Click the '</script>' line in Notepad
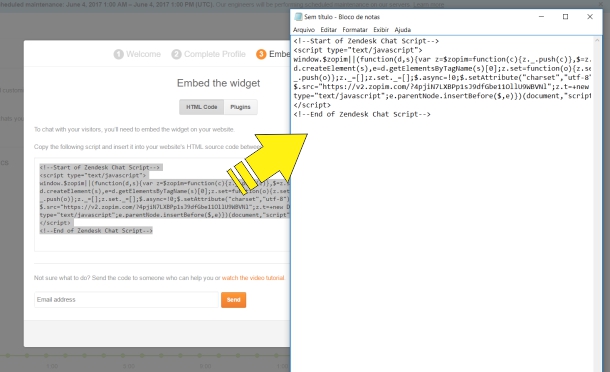 [312, 105]
